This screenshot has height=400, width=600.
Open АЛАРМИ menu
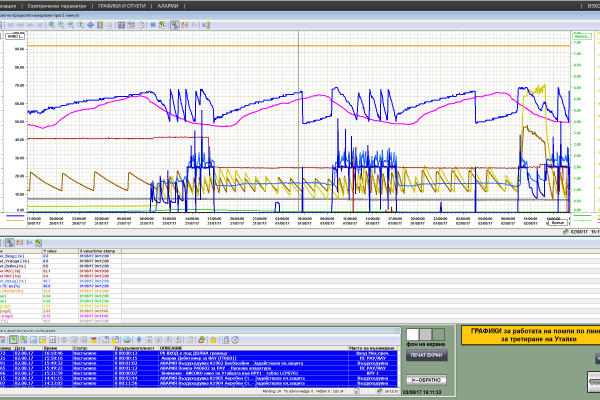click(x=168, y=6)
